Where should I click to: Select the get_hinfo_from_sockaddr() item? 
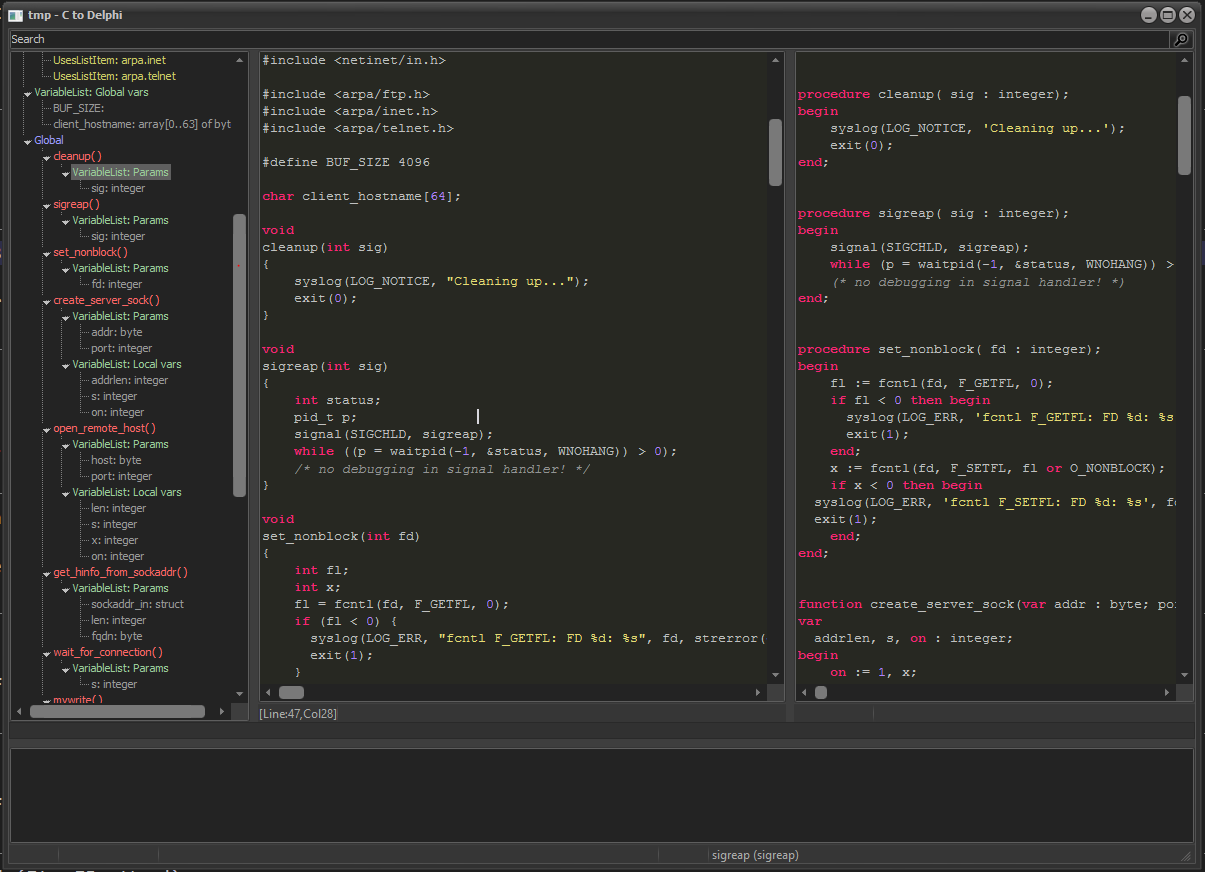(x=120, y=572)
